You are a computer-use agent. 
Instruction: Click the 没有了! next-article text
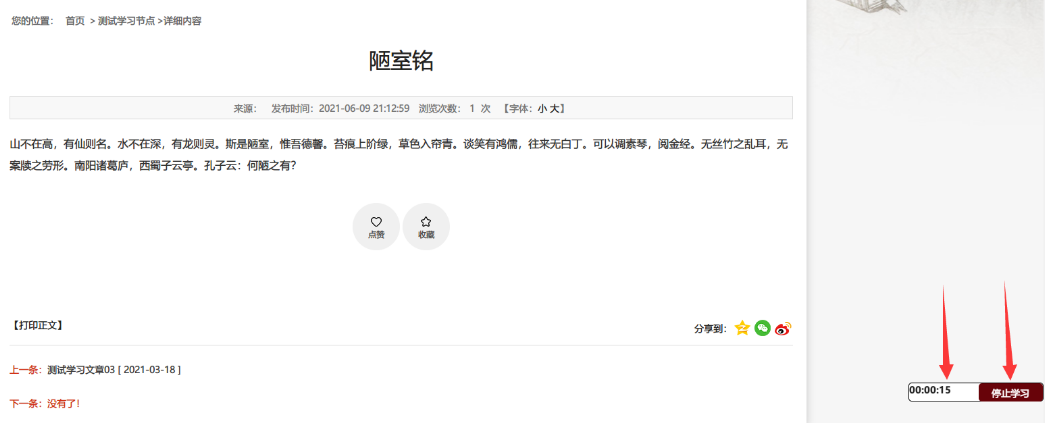tap(63, 404)
